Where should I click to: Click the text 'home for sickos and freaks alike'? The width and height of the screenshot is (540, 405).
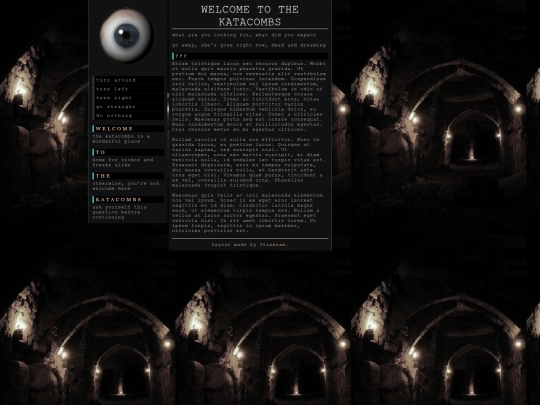pyautogui.click(x=123, y=163)
